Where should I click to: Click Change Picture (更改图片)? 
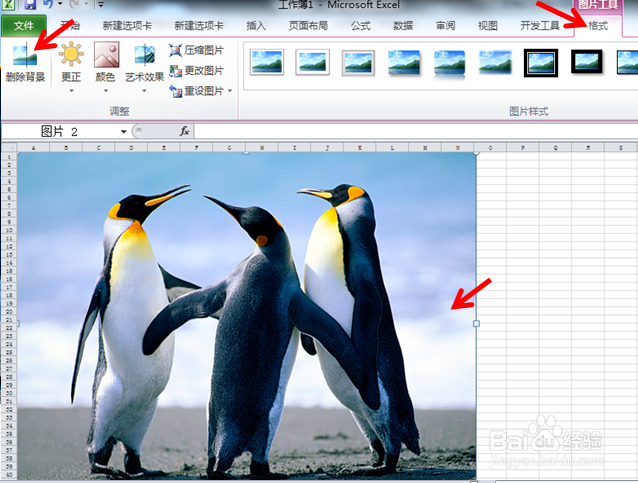[x=197, y=71]
